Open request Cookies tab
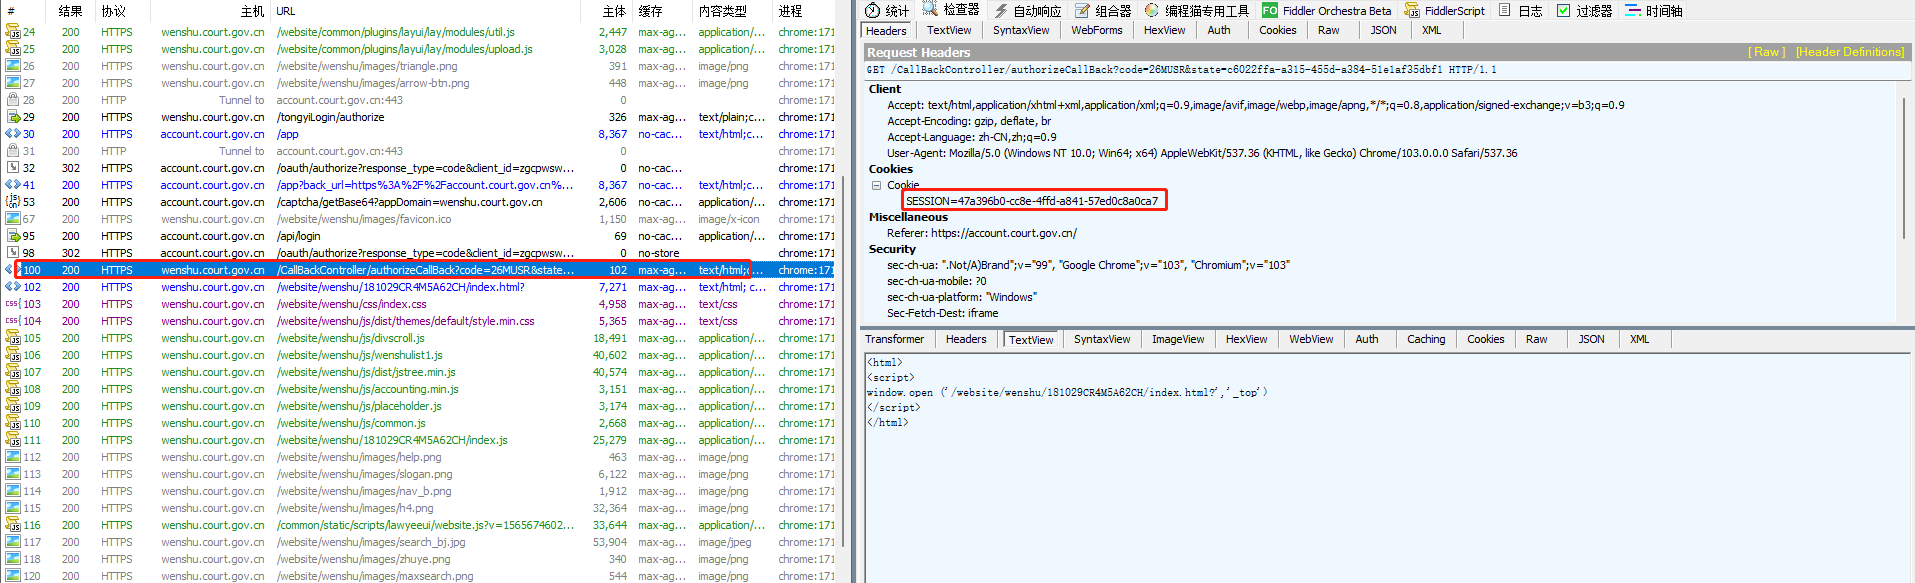This screenshot has width=1915, height=583. (x=1277, y=30)
